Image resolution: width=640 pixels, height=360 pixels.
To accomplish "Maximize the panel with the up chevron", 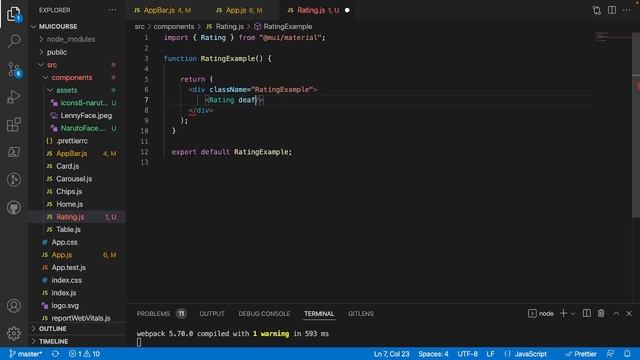I will (616, 313).
